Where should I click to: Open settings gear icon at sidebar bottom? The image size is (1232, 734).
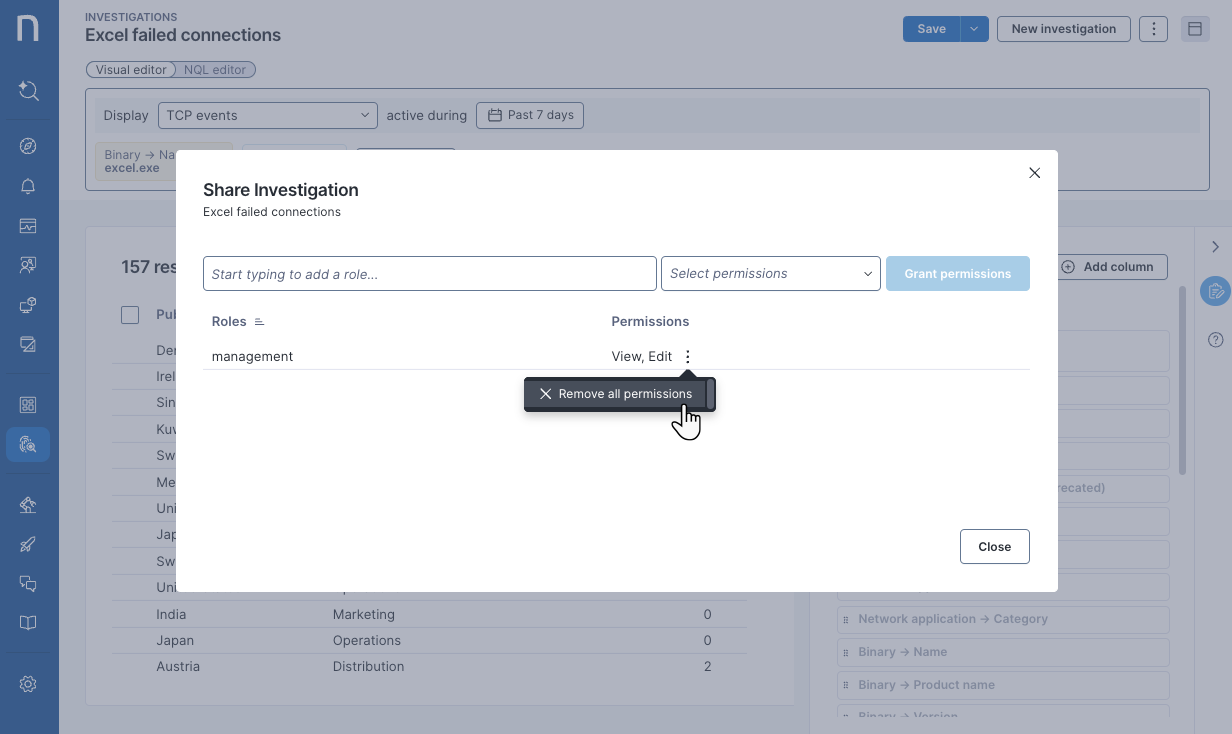pyautogui.click(x=28, y=684)
